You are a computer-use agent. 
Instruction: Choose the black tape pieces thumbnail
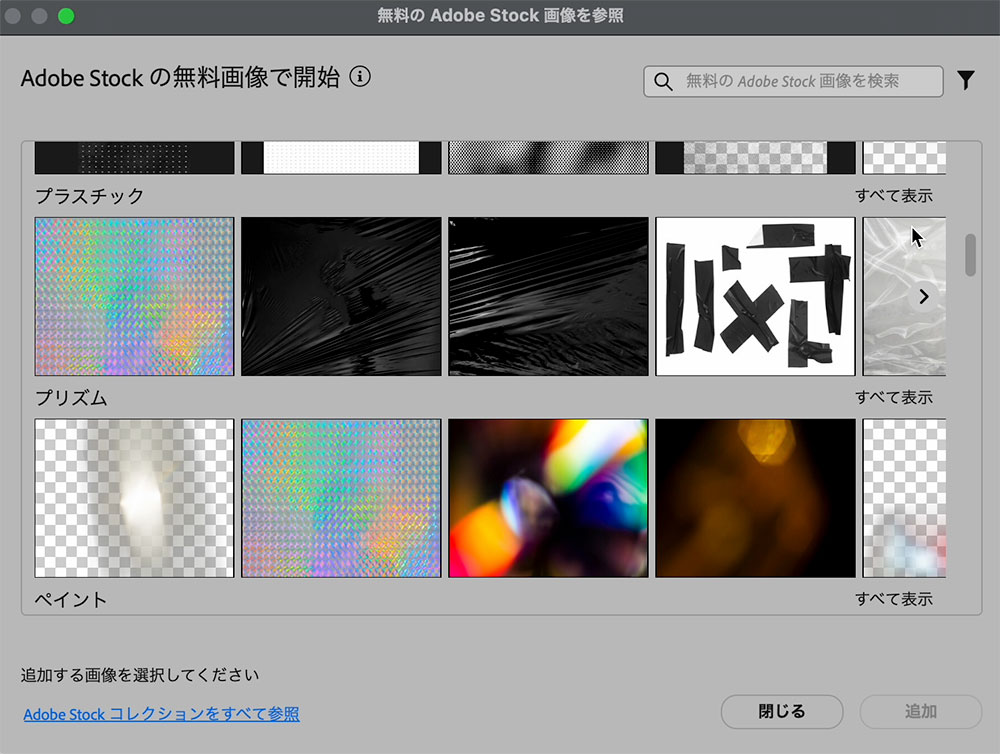[755, 297]
